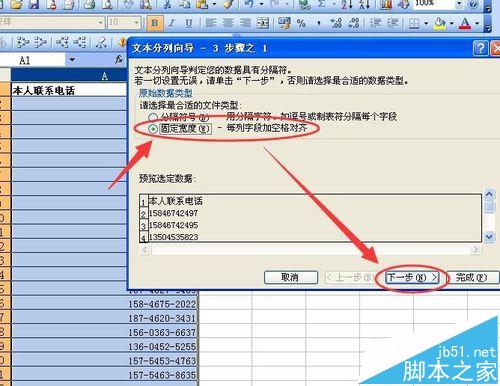Select the cell with 157-5453-4763
The image size is (500, 386).
click(105, 361)
